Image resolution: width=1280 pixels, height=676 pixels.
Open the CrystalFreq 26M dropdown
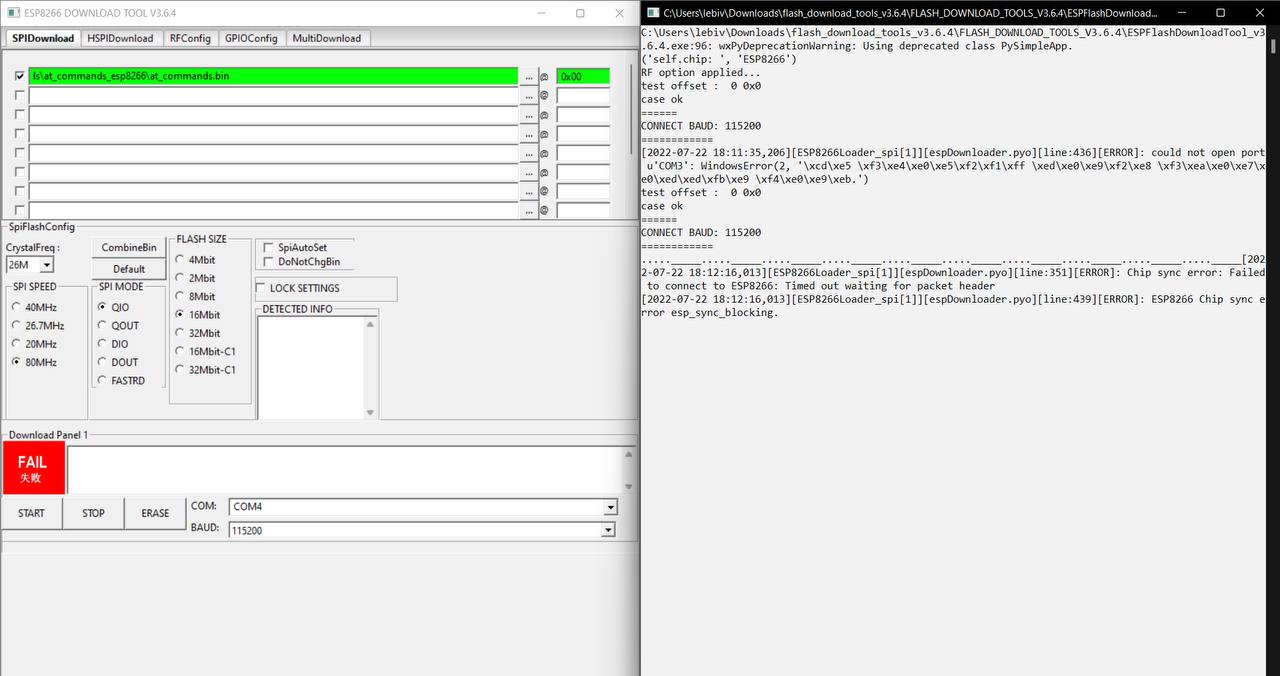(x=46, y=265)
